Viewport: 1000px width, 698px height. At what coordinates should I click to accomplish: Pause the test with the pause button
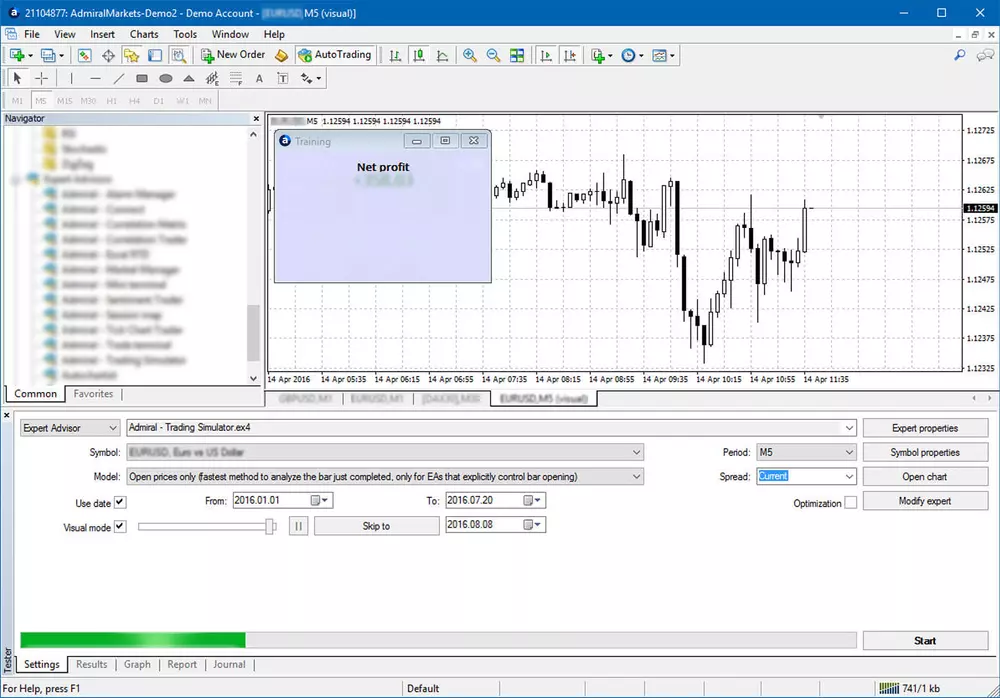[x=297, y=524]
